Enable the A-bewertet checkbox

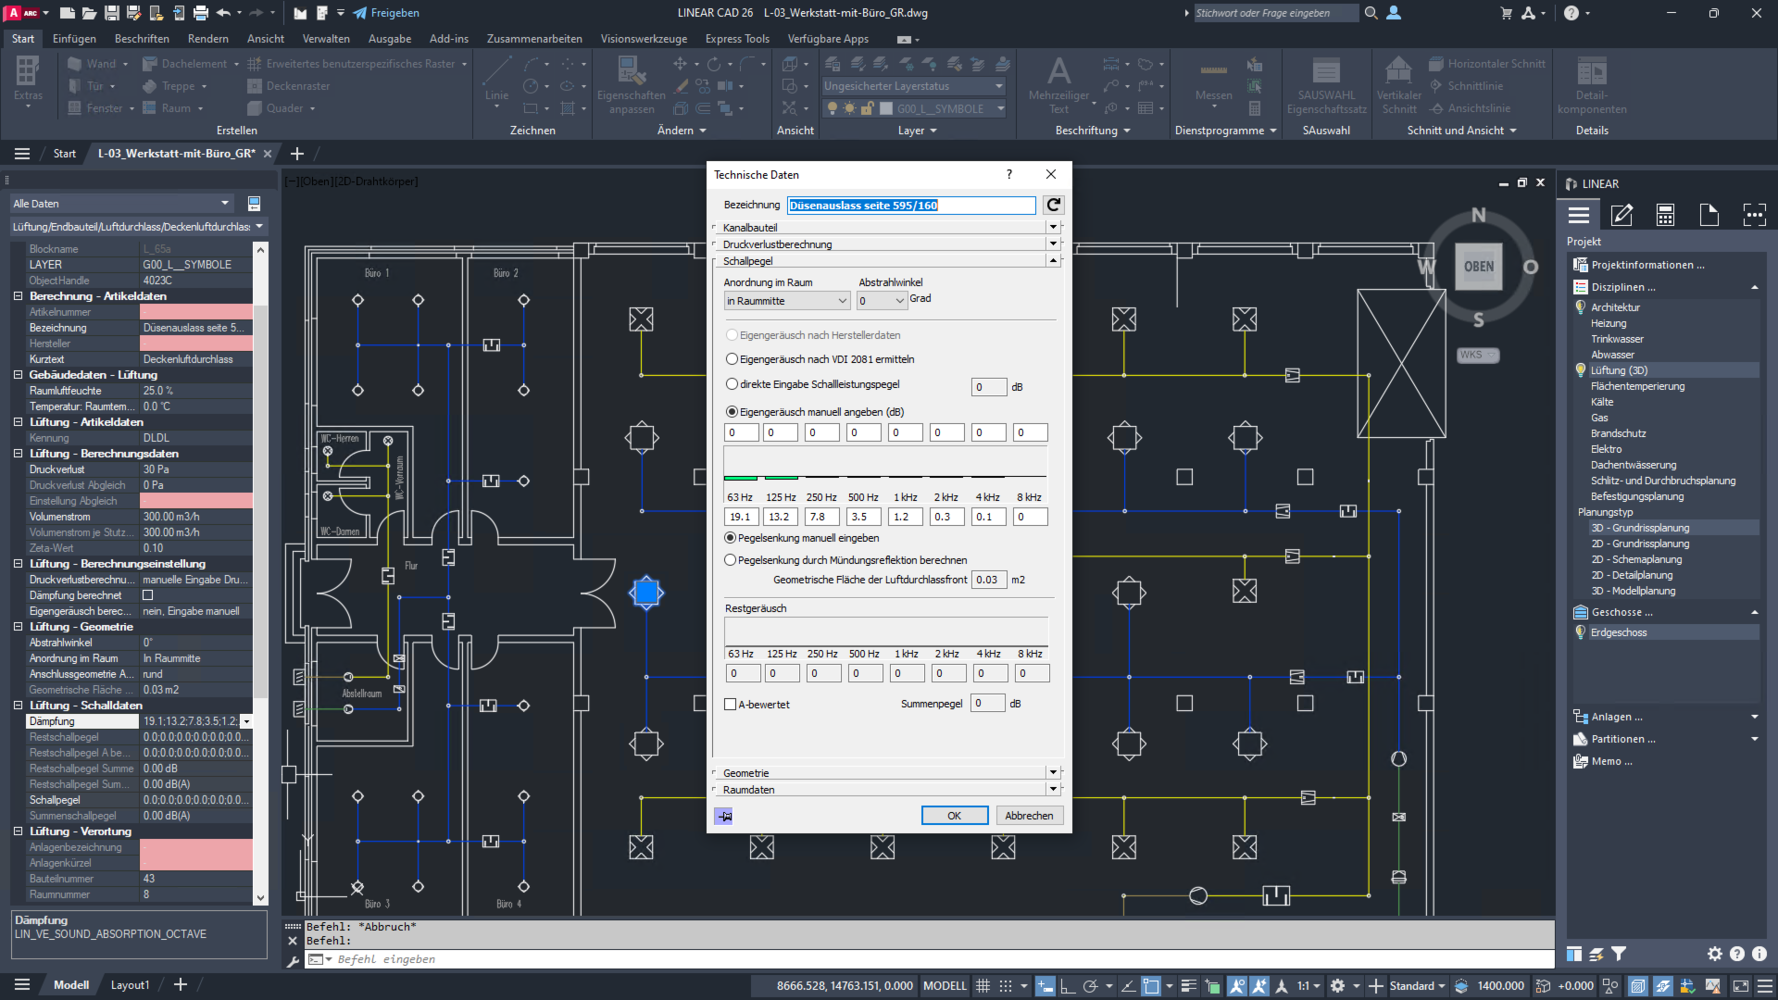coord(730,704)
